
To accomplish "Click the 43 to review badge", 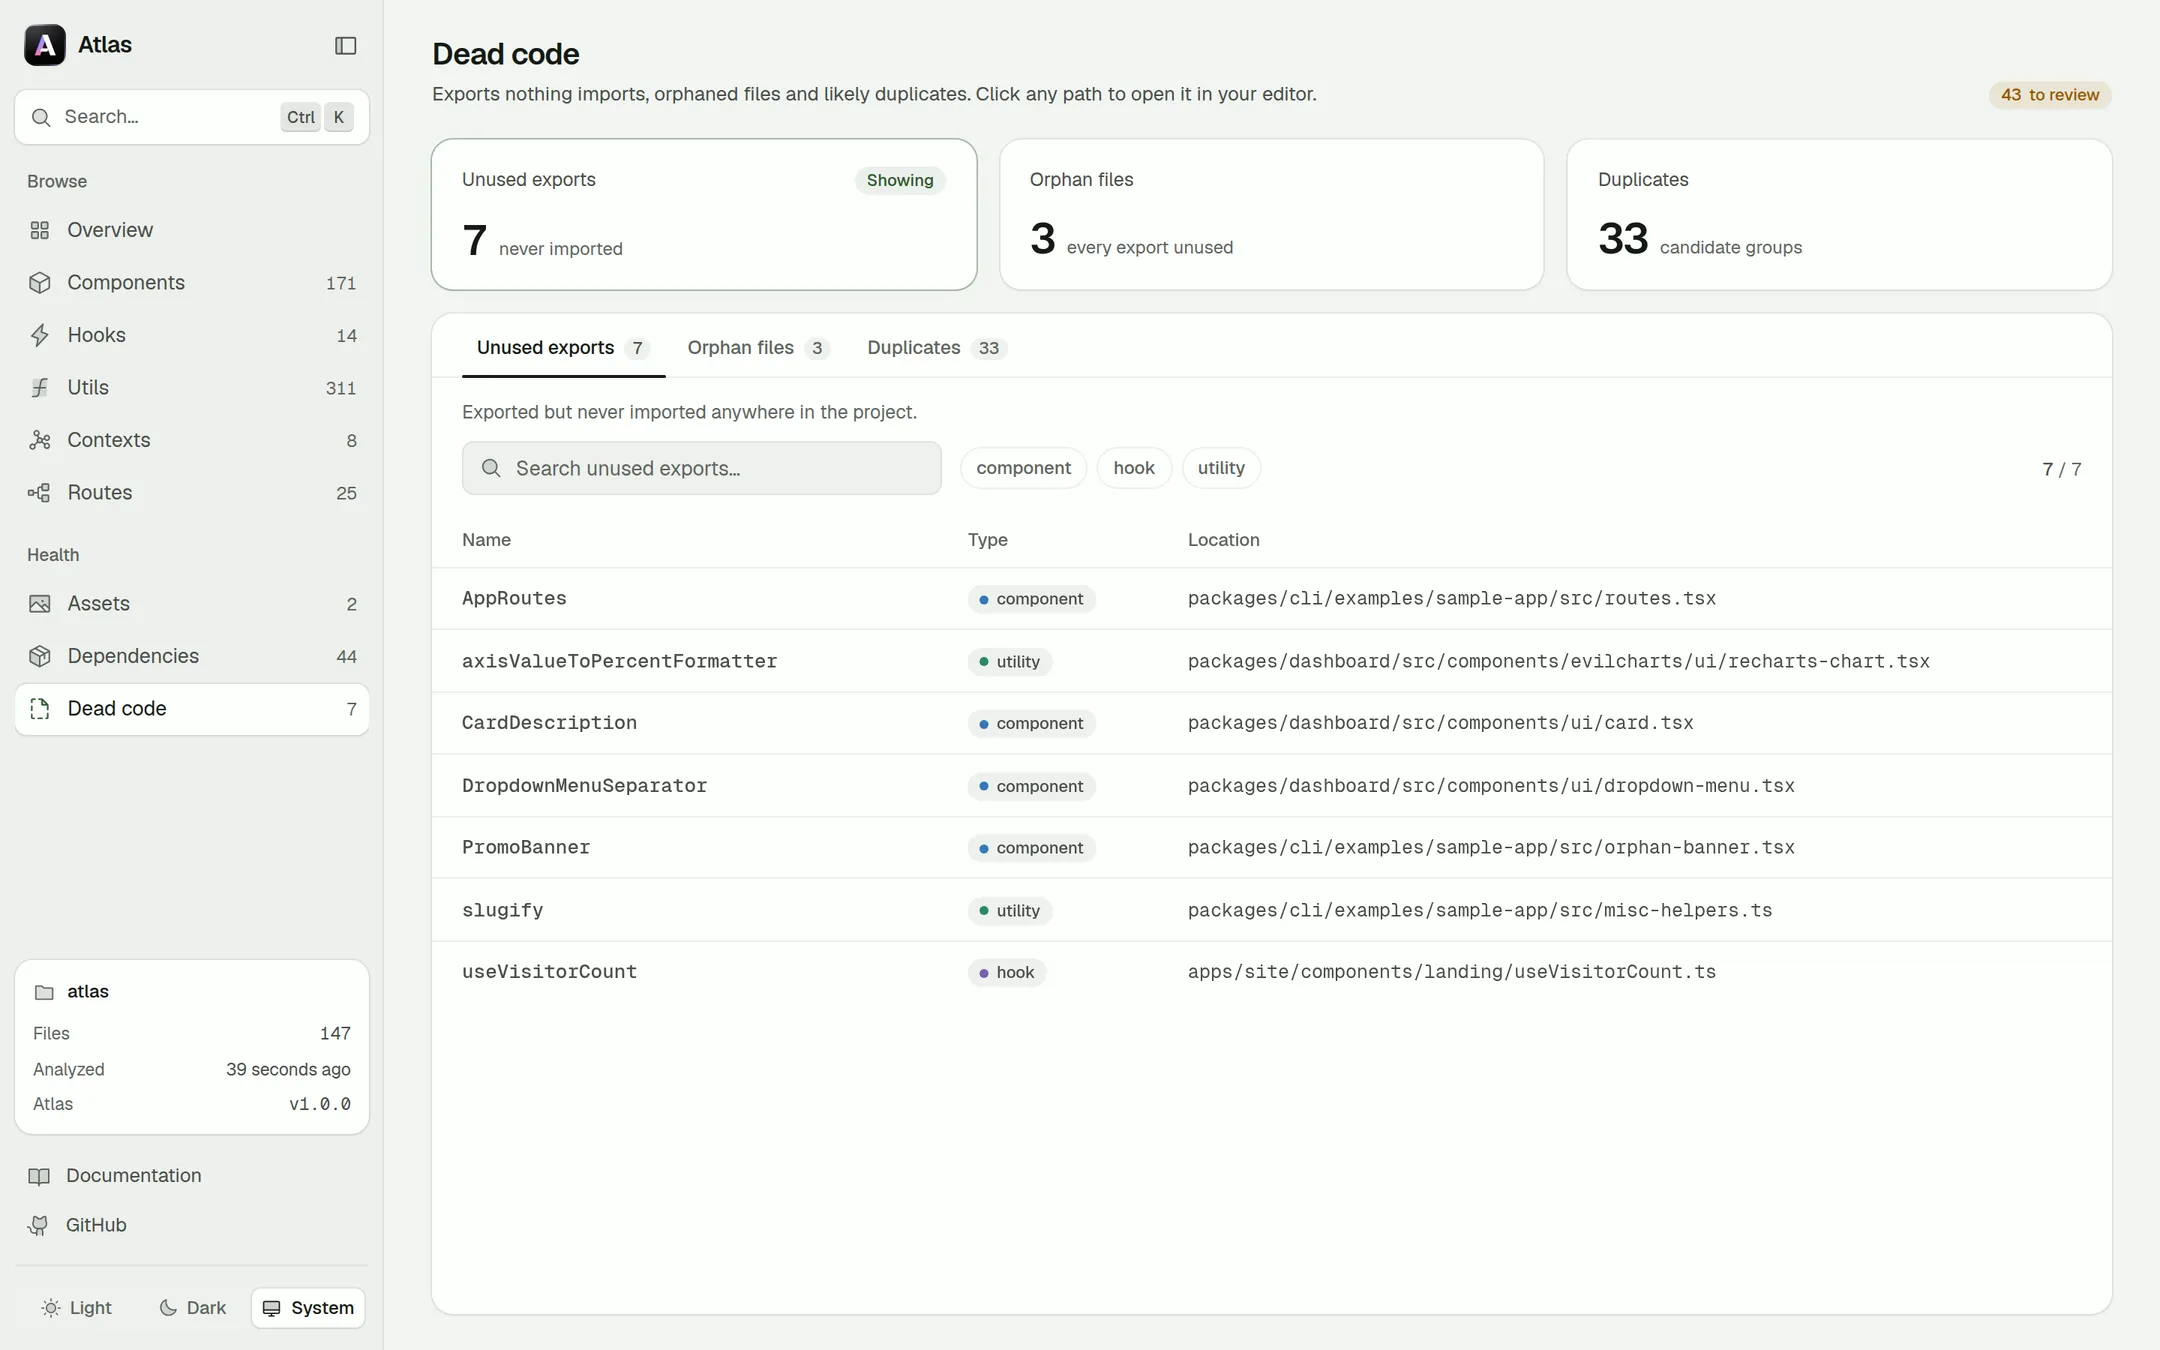I will [2049, 95].
